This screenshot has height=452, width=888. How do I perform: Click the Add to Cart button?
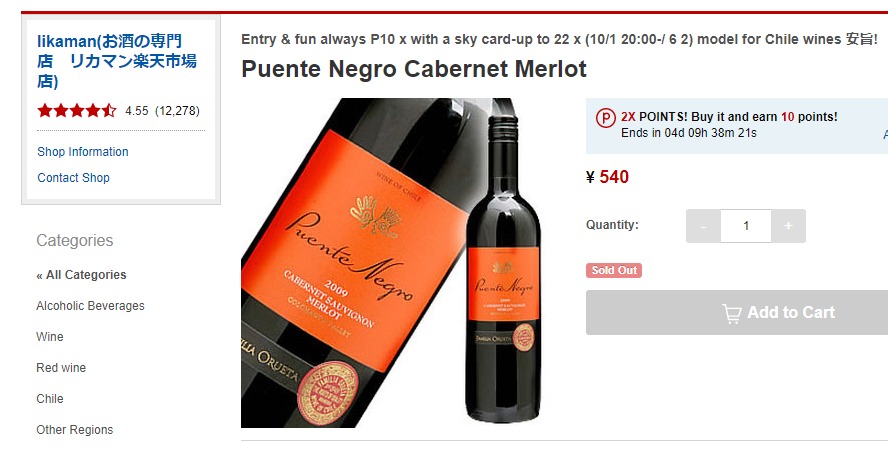[x=737, y=313]
